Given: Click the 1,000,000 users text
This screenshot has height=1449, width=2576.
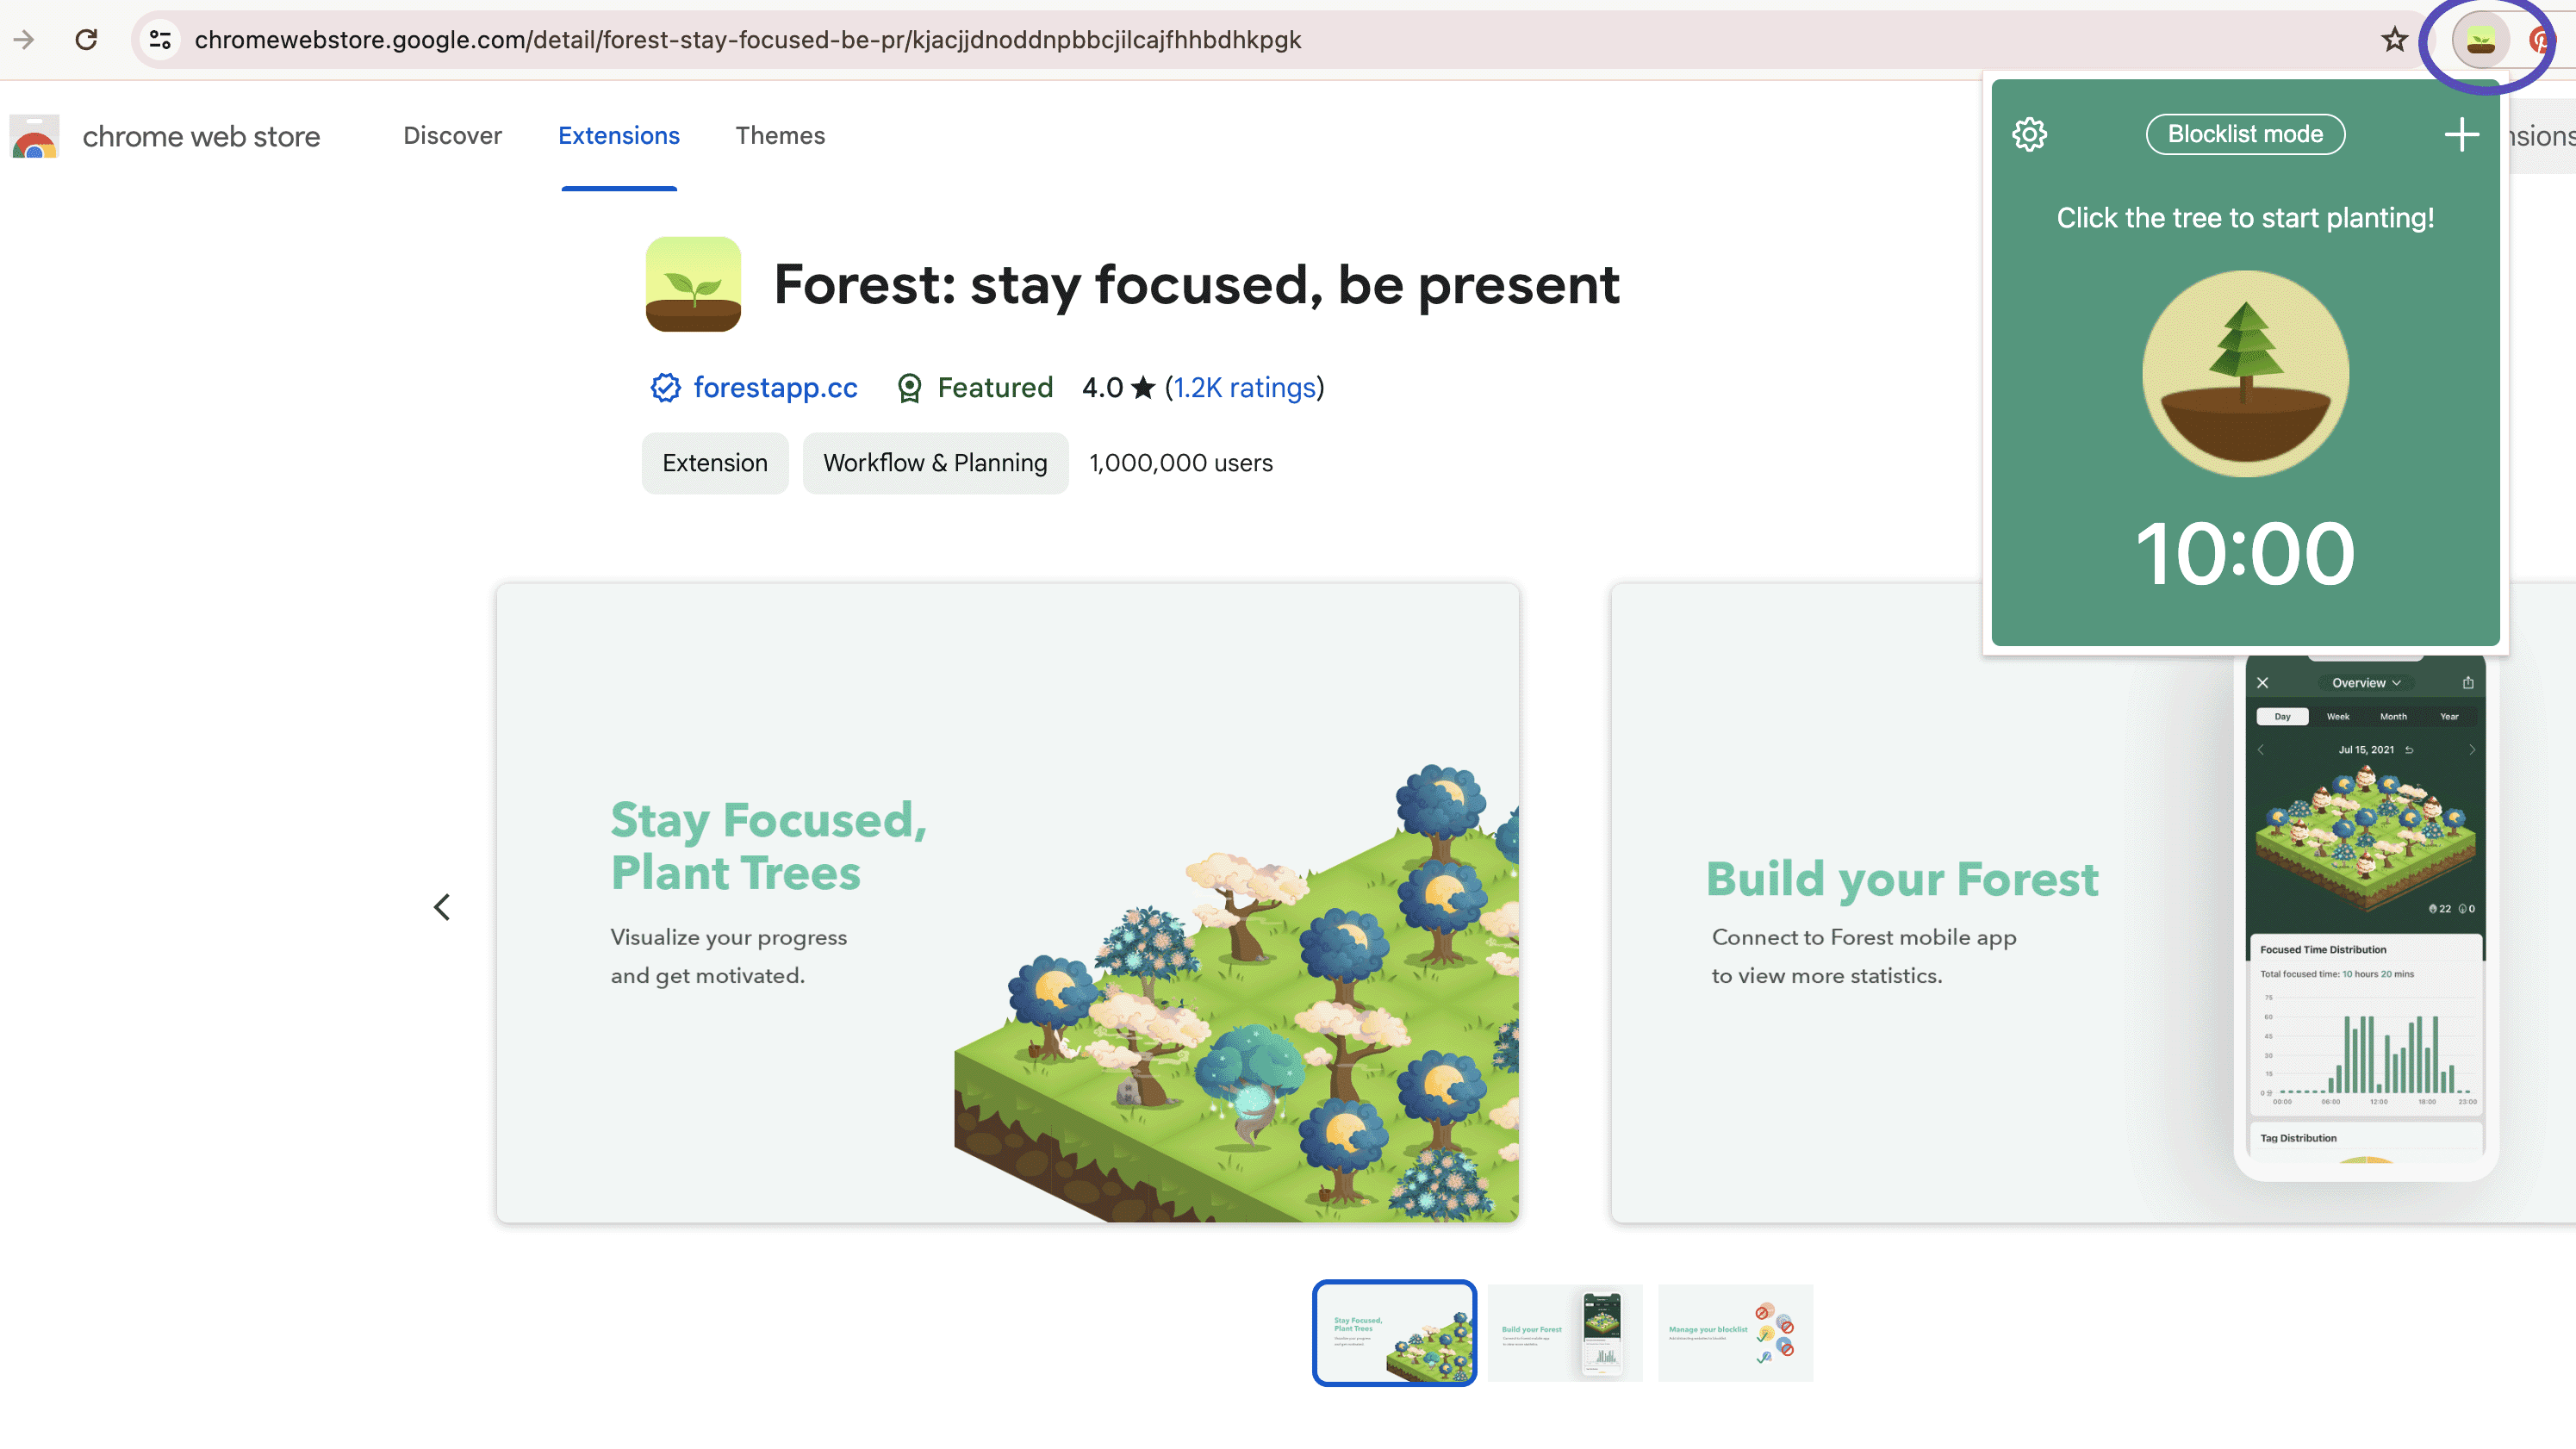Looking at the screenshot, I should 1181,463.
